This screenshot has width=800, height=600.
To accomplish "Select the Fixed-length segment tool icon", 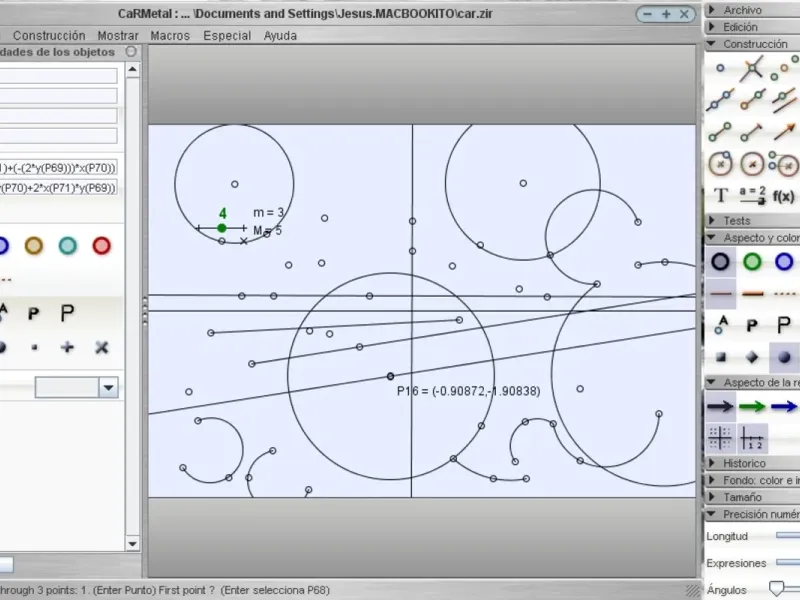I will click(x=752, y=132).
